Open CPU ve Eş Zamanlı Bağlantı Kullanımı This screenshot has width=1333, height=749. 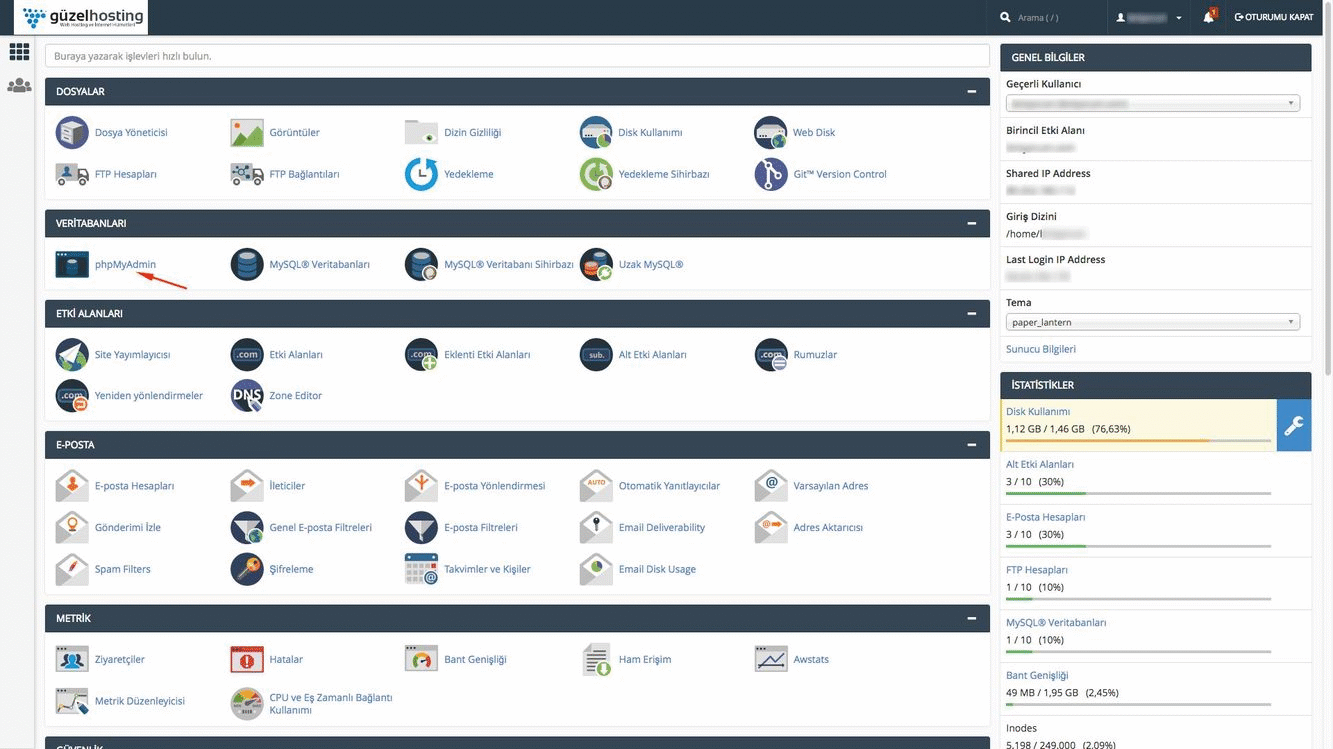coord(331,703)
